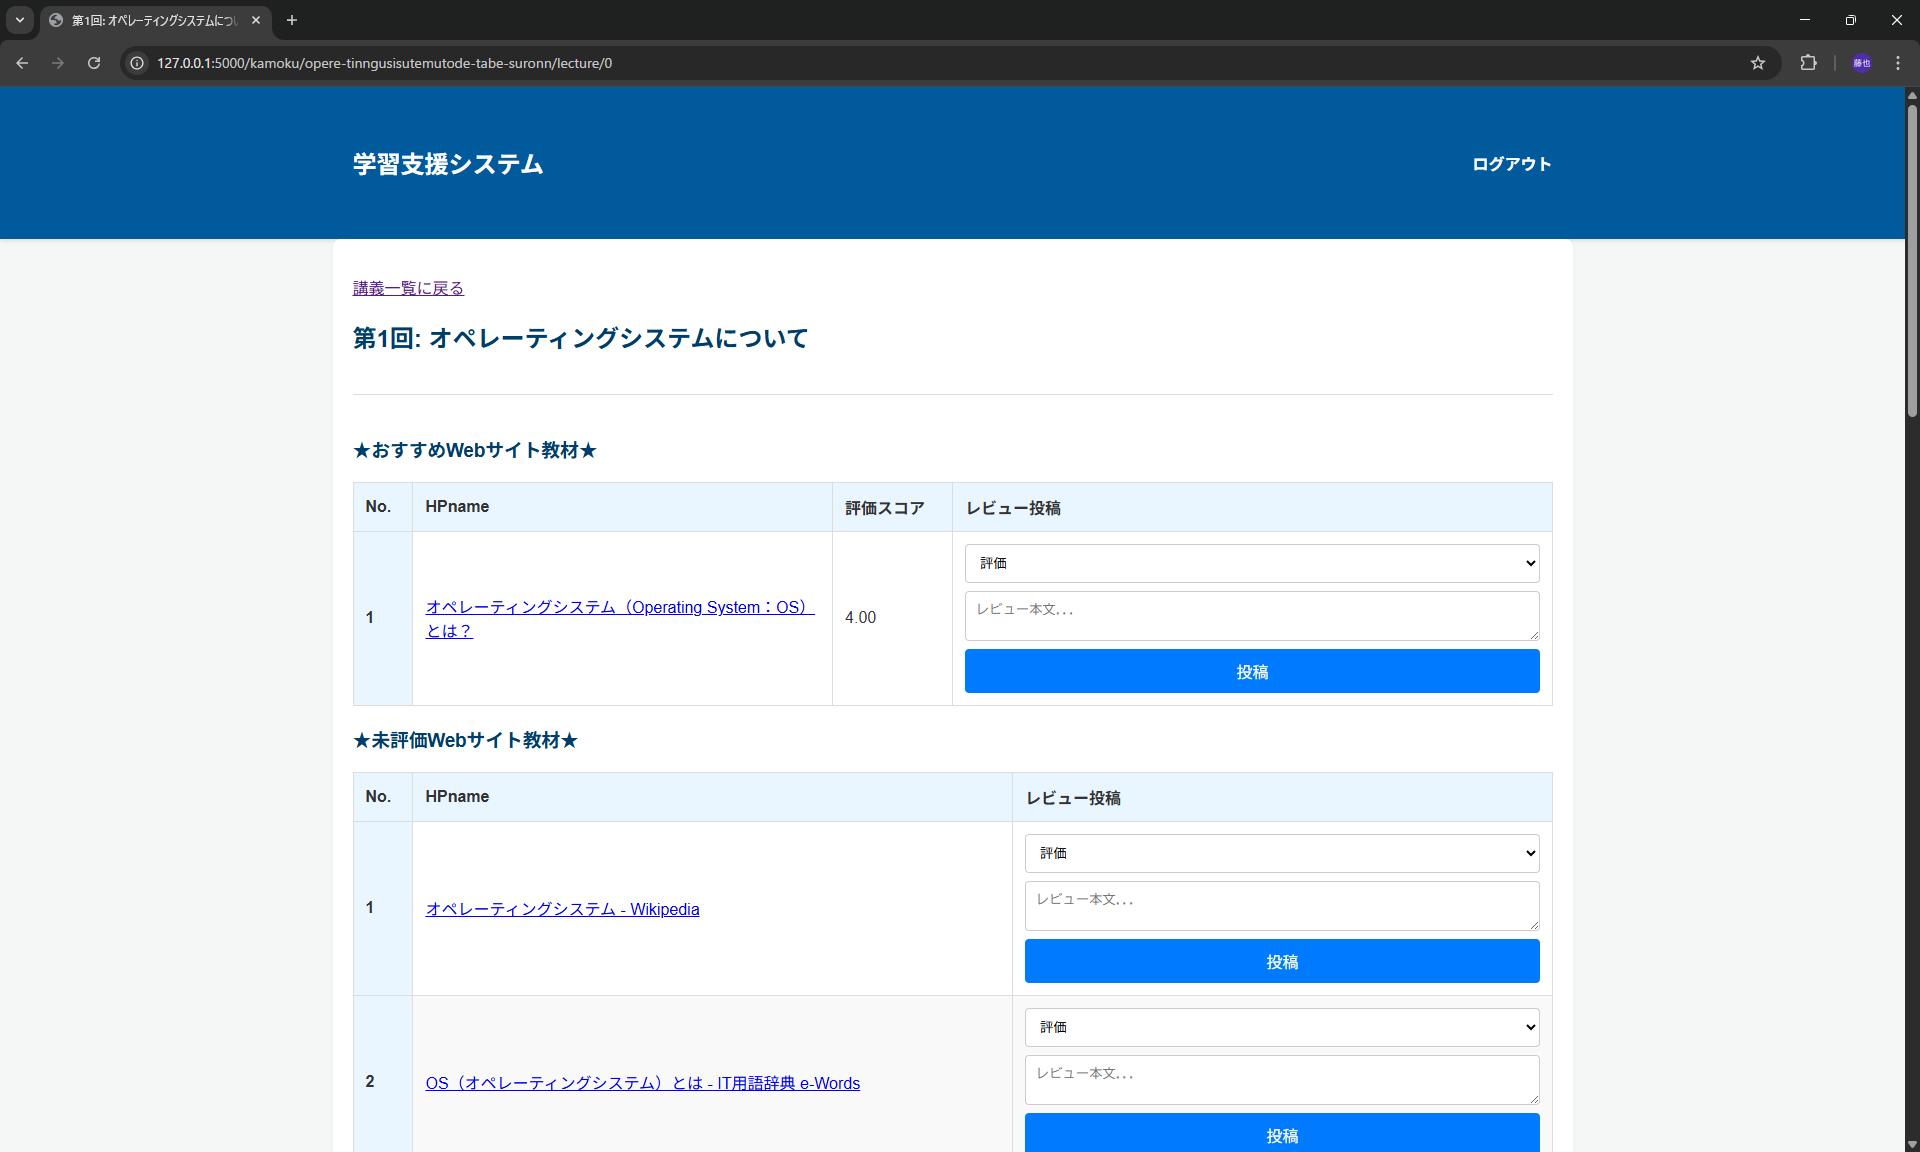1920x1152 pixels.
Task: Expand the 評価 dropdown for recommended site
Action: (x=1251, y=563)
